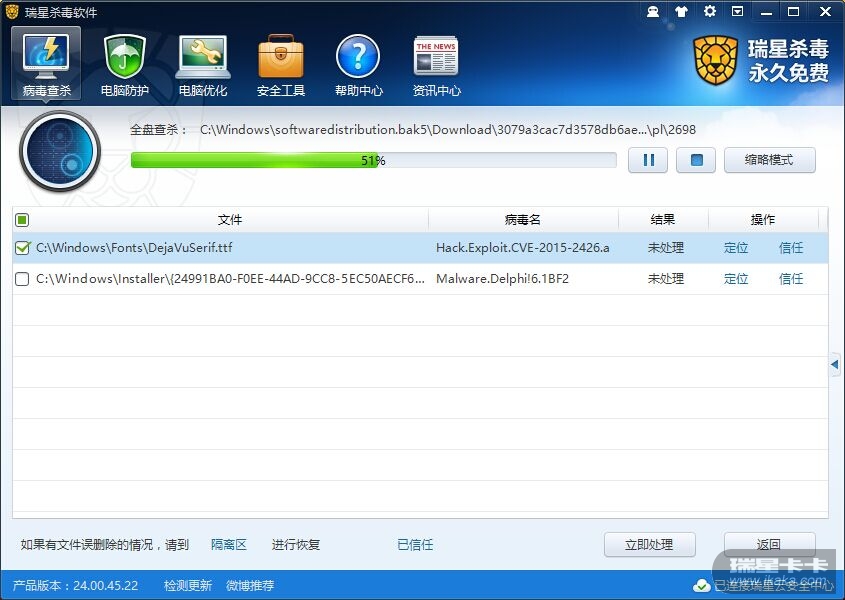The height and width of the screenshot is (600, 845).
Task: Check the Windows\Installer row checkbox
Action: click(x=22, y=279)
